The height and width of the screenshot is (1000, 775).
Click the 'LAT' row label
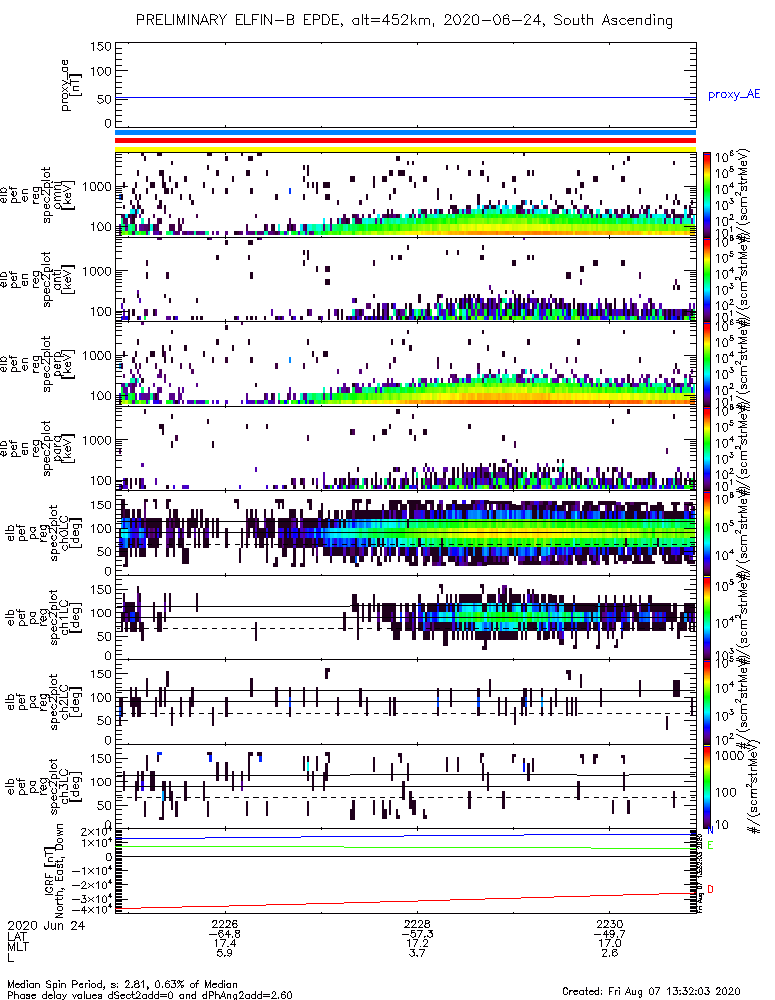(17, 936)
